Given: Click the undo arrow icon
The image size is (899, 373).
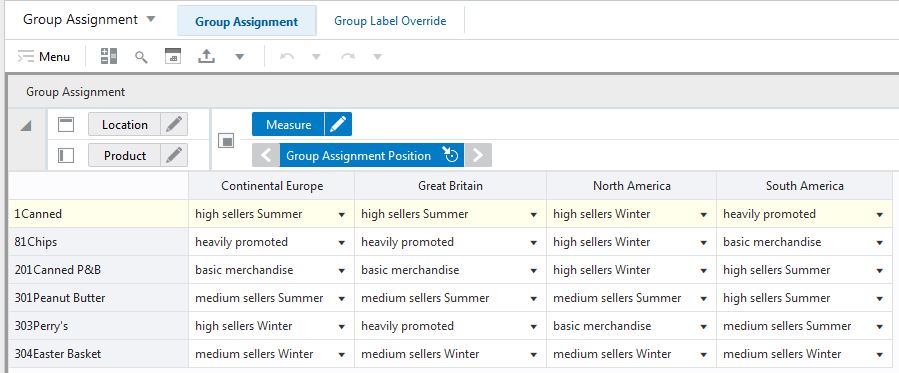Looking at the screenshot, I should [x=287, y=57].
